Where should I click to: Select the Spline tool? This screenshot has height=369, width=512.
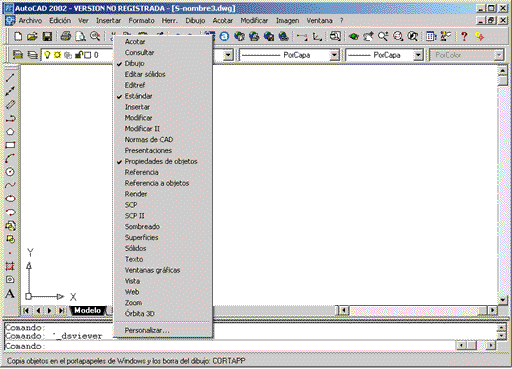click(x=10, y=185)
